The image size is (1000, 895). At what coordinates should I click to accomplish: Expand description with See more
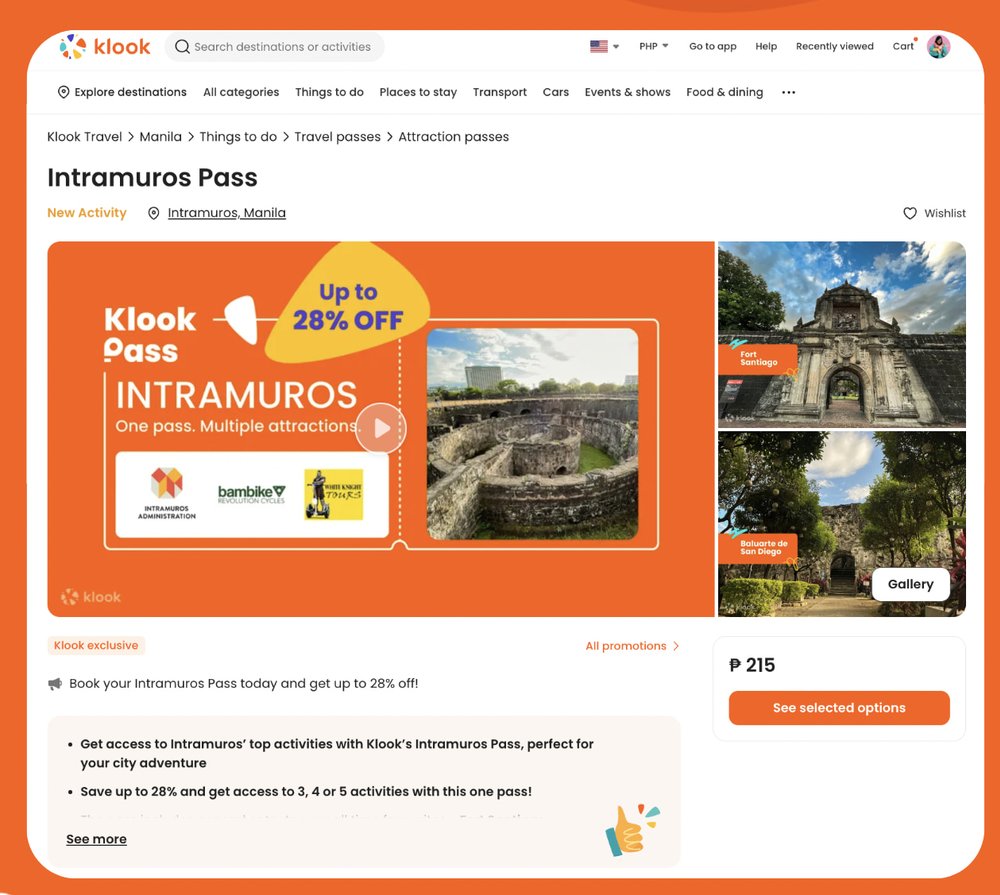click(96, 839)
